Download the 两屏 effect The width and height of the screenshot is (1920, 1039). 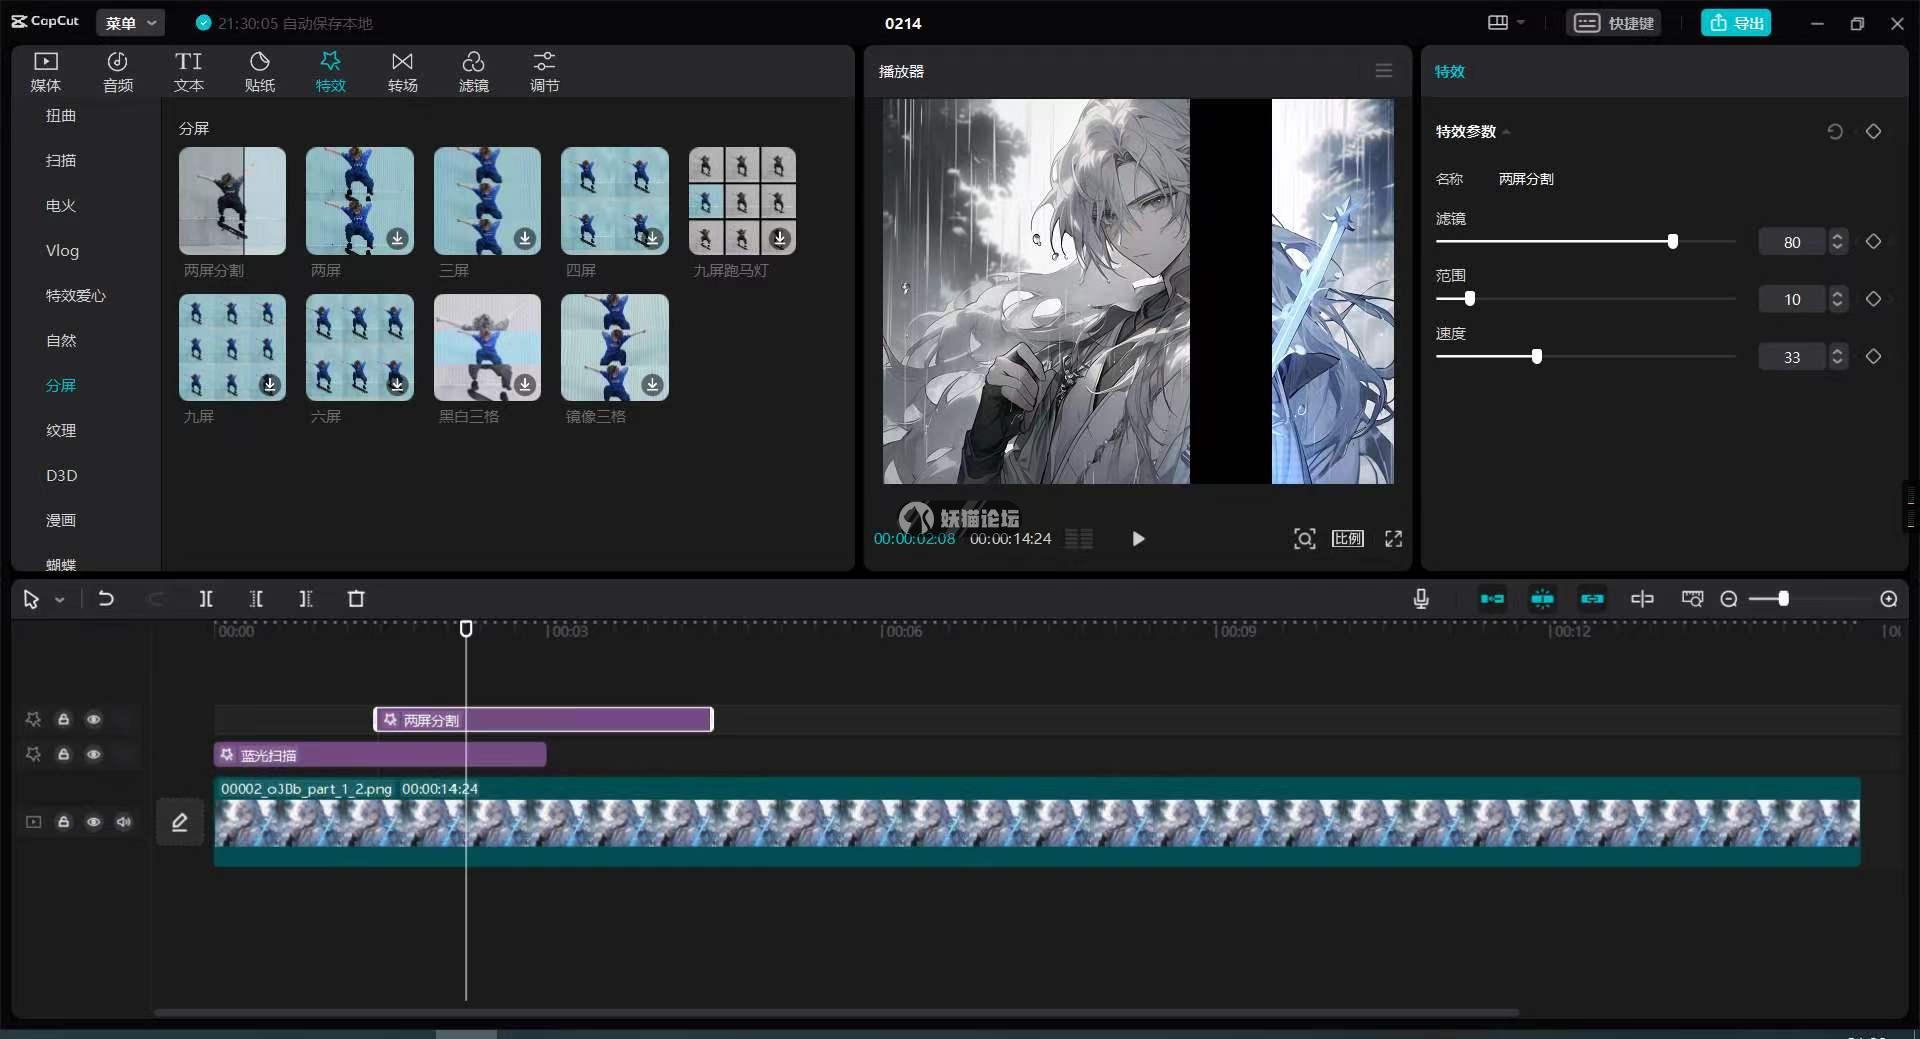pos(397,238)
